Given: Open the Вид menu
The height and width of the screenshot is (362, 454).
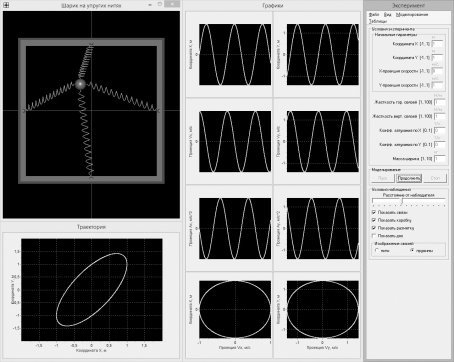Looking at the screenshot, I should pos(387,15).
